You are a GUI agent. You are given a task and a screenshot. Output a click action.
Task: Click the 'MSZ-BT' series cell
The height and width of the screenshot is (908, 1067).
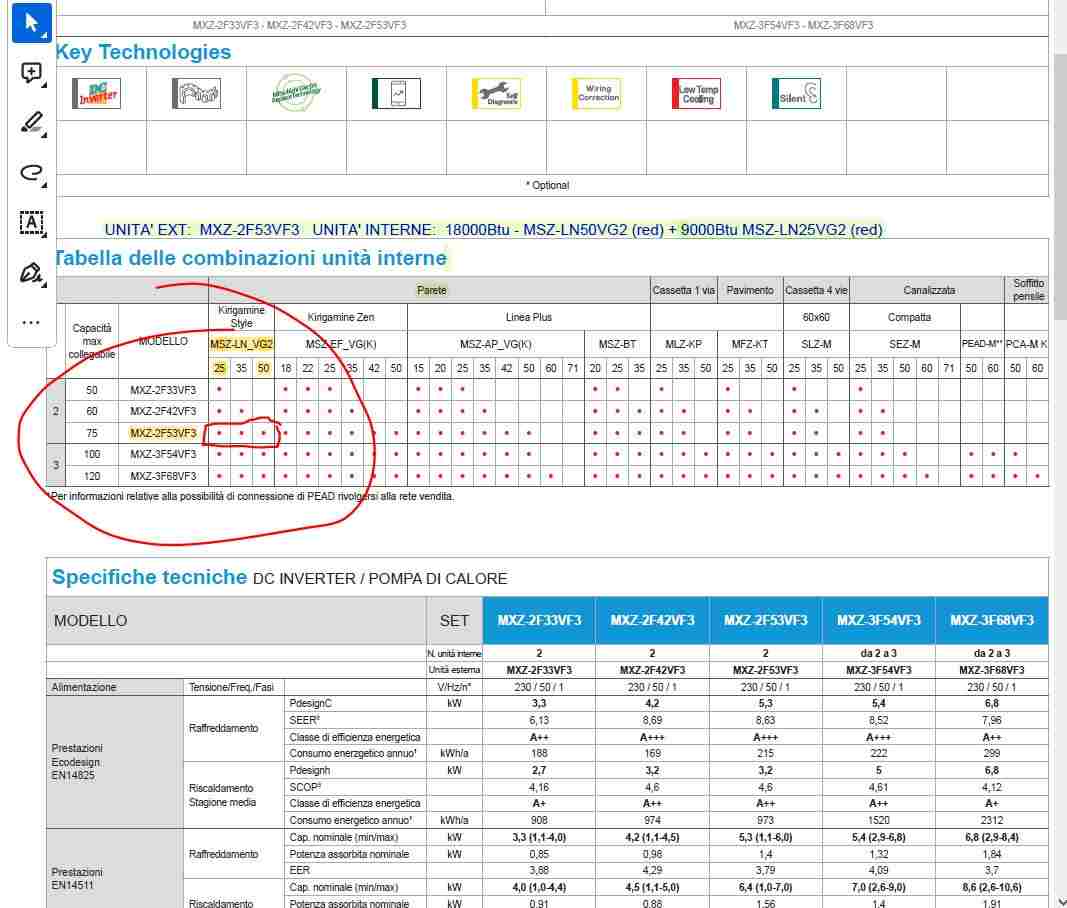pos(617,344)
